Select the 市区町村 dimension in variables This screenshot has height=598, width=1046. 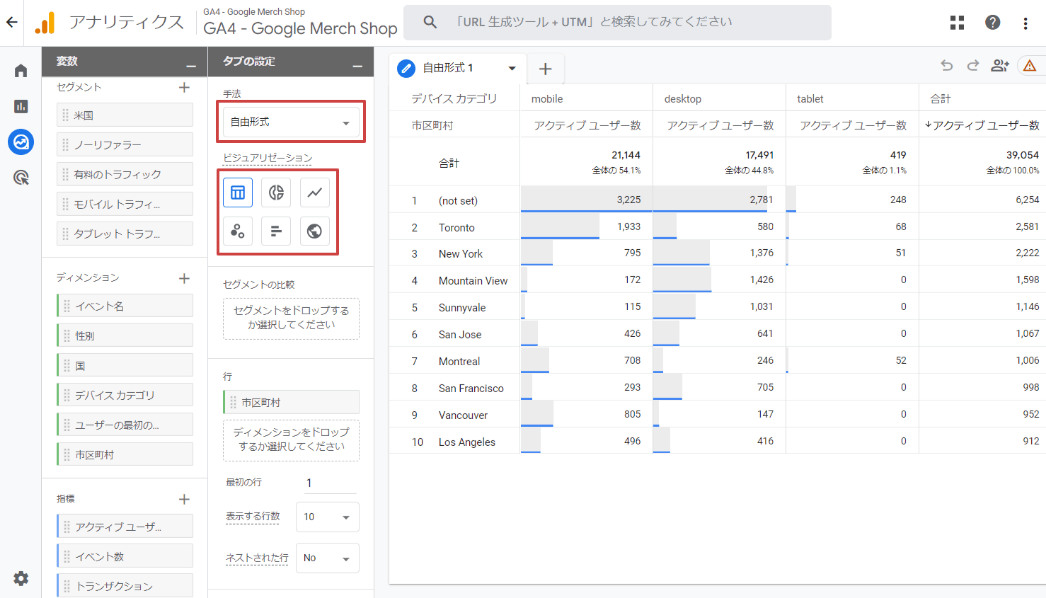125,455
